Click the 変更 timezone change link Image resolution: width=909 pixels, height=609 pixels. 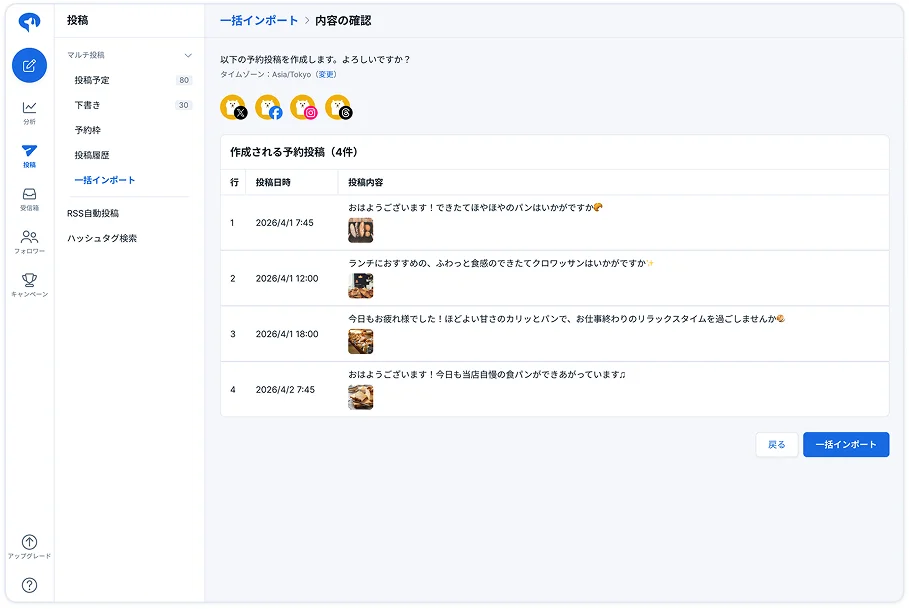click(x=325, y=76)
